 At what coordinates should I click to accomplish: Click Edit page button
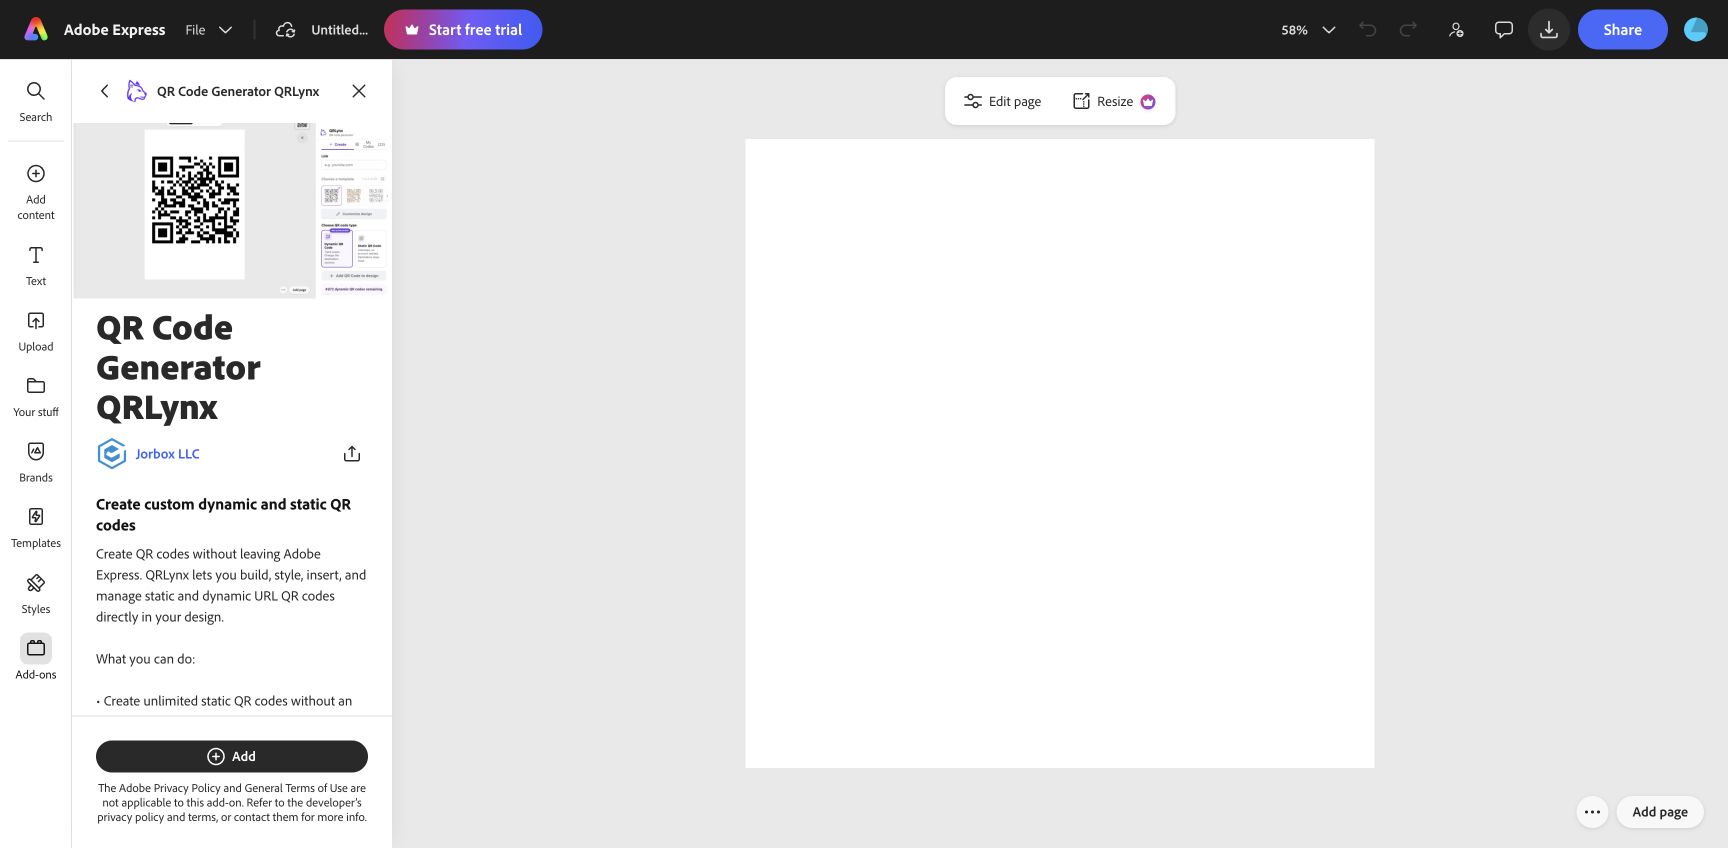(1002, 102)
